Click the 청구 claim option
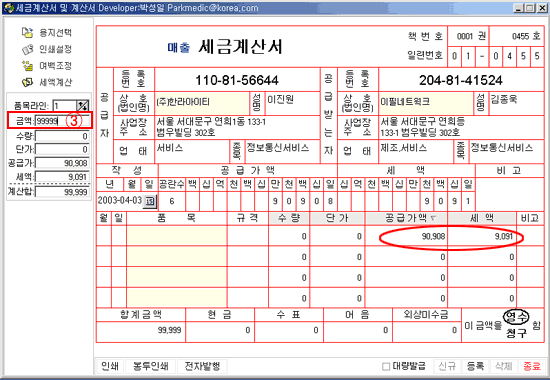 tap(516, 333)
